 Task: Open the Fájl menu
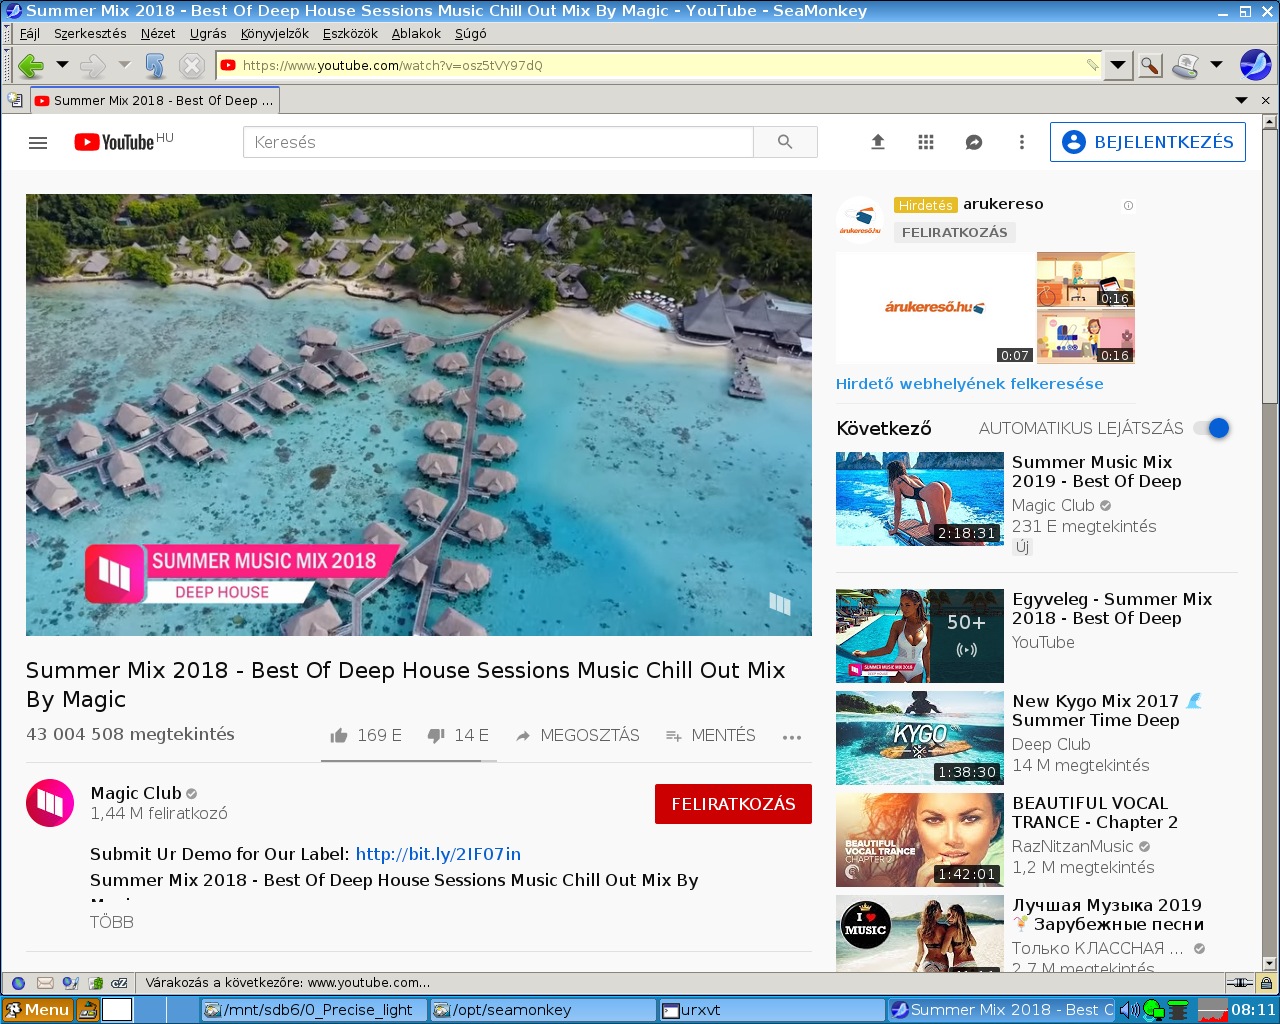coord(30,33)
